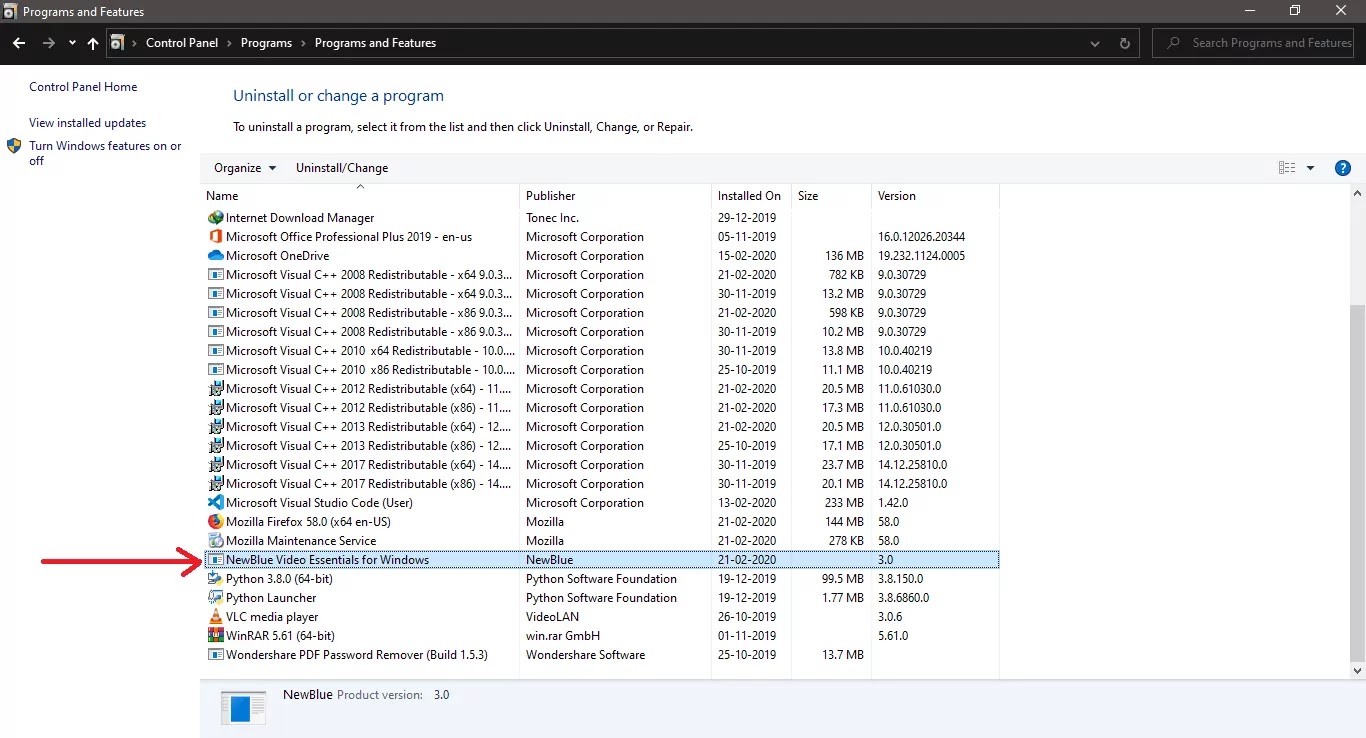The width and height of the screenshot is (1366, 738).
Task: Open Turn Windows features on or off
Action: pos(105,153)
